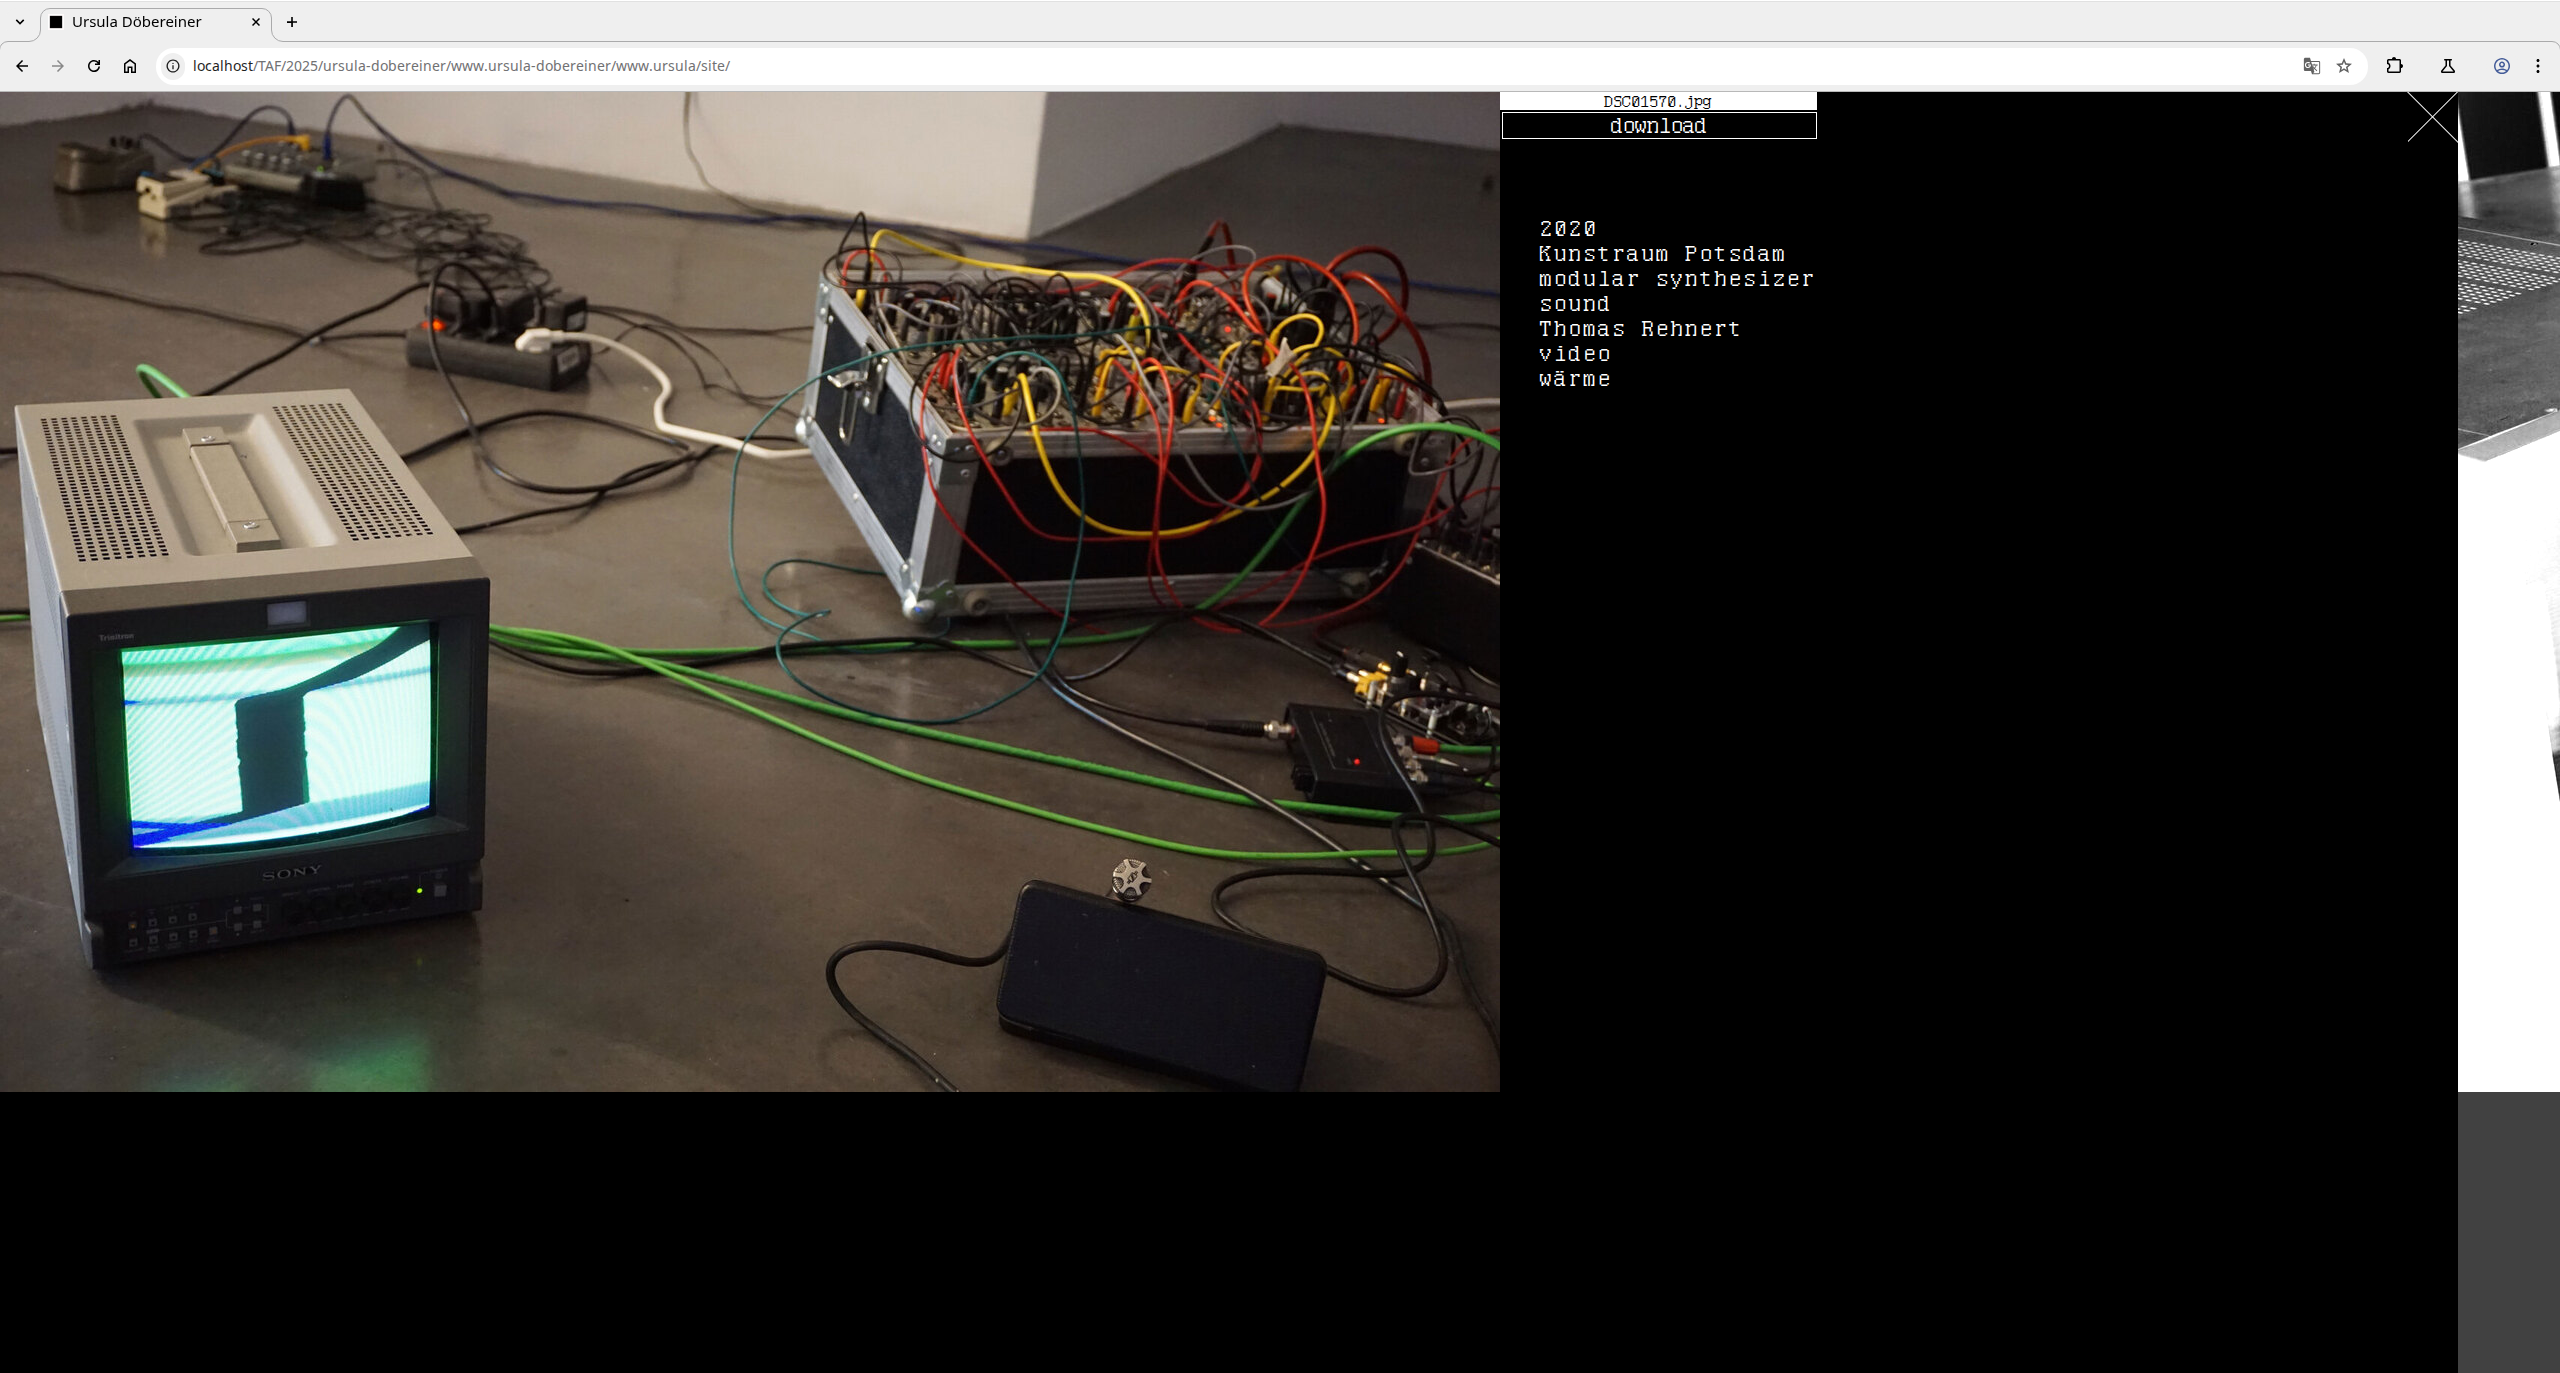2560x1373 pixels.
Task: Open the extensions puzzle icon
Action: (2394, 66)
